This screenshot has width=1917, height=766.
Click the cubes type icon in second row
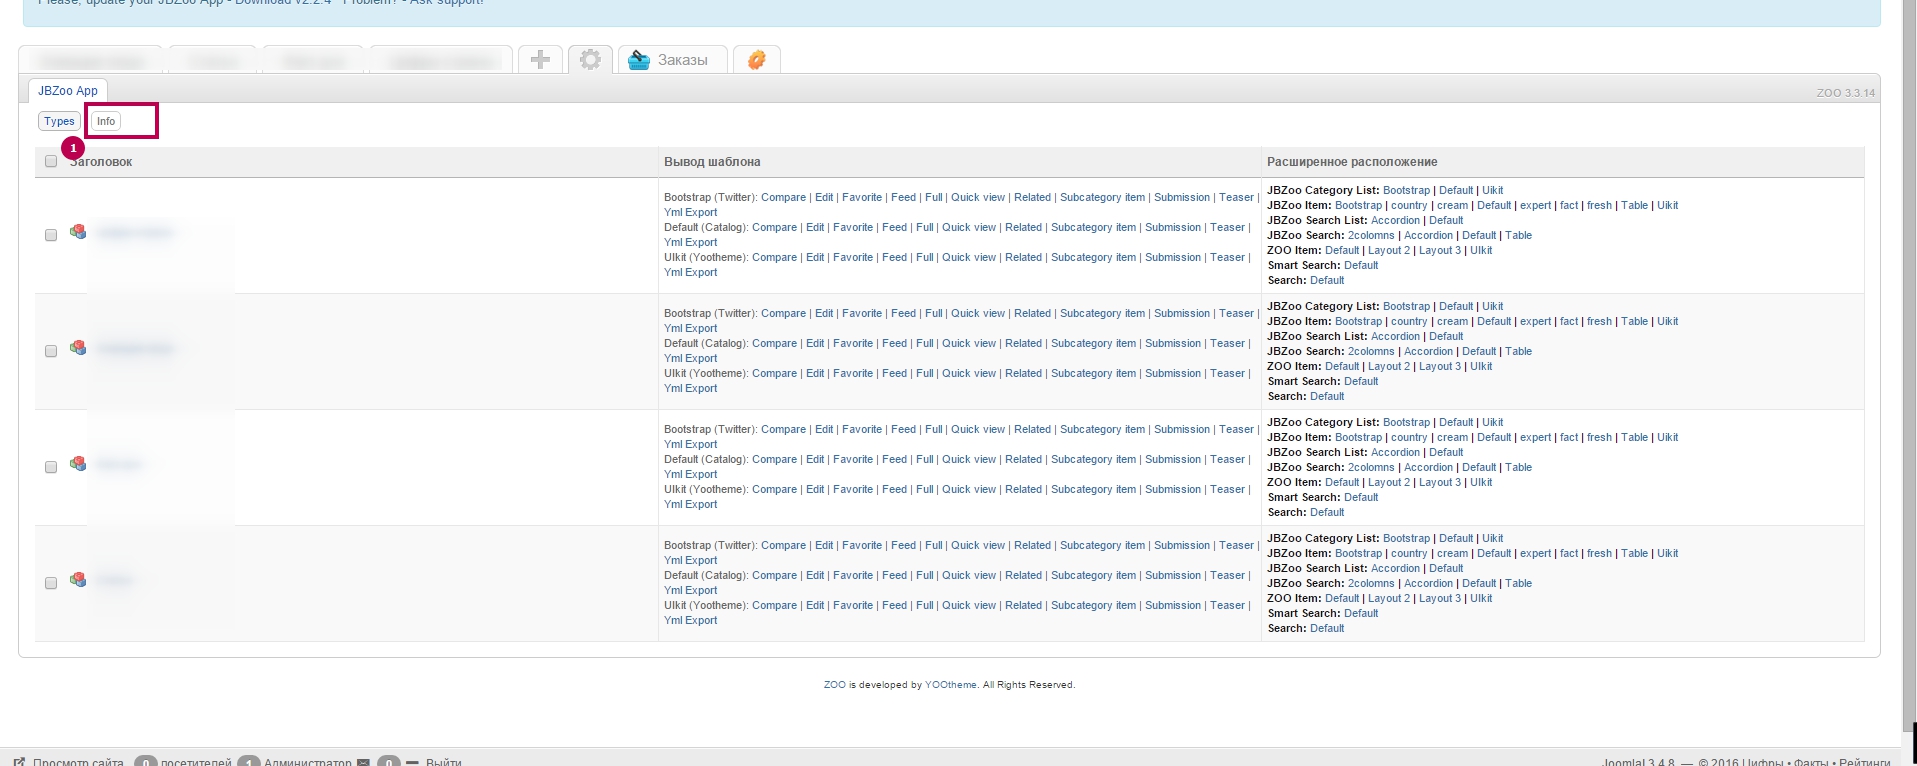[x=78, y=348]
